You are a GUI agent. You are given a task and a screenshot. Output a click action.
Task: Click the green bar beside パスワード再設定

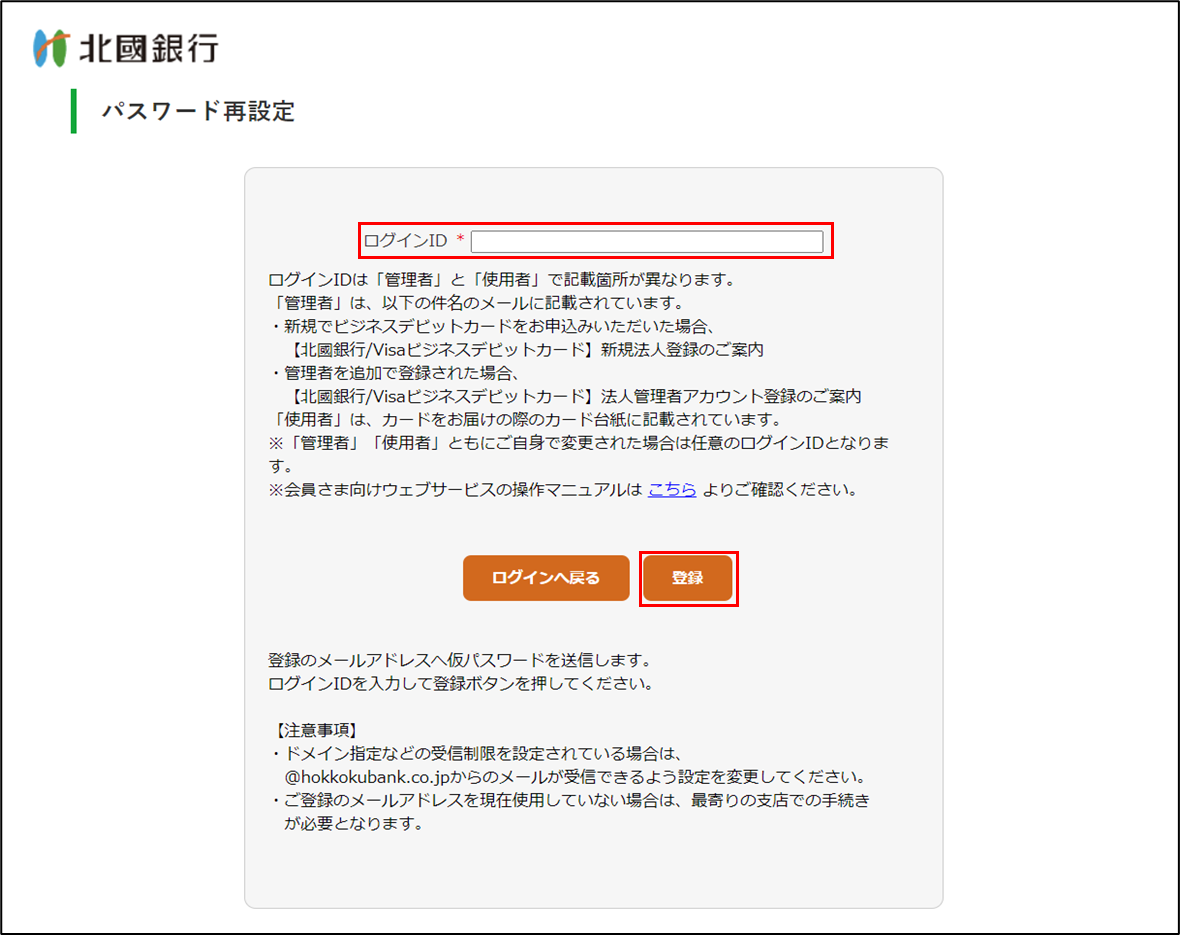(x=73, y=111)
